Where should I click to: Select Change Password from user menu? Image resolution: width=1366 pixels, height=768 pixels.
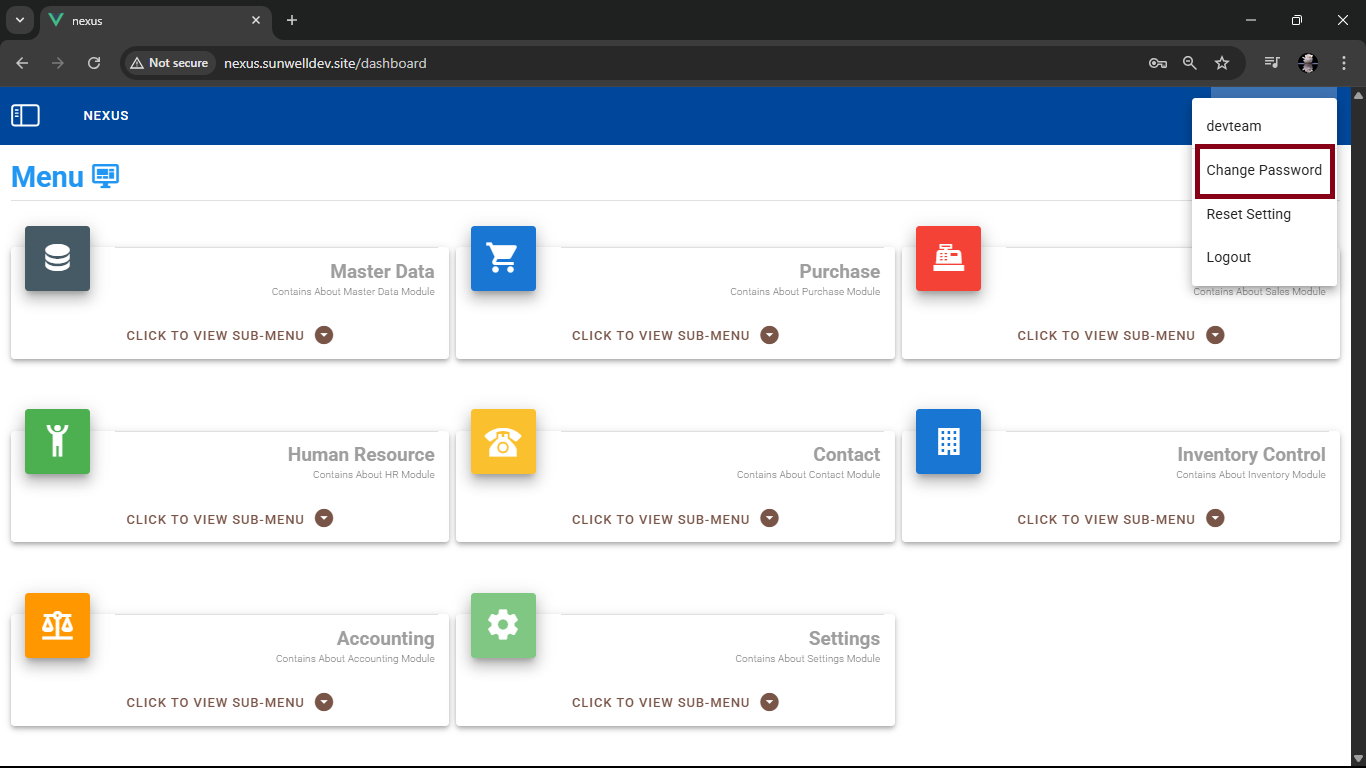(1264, 170)
